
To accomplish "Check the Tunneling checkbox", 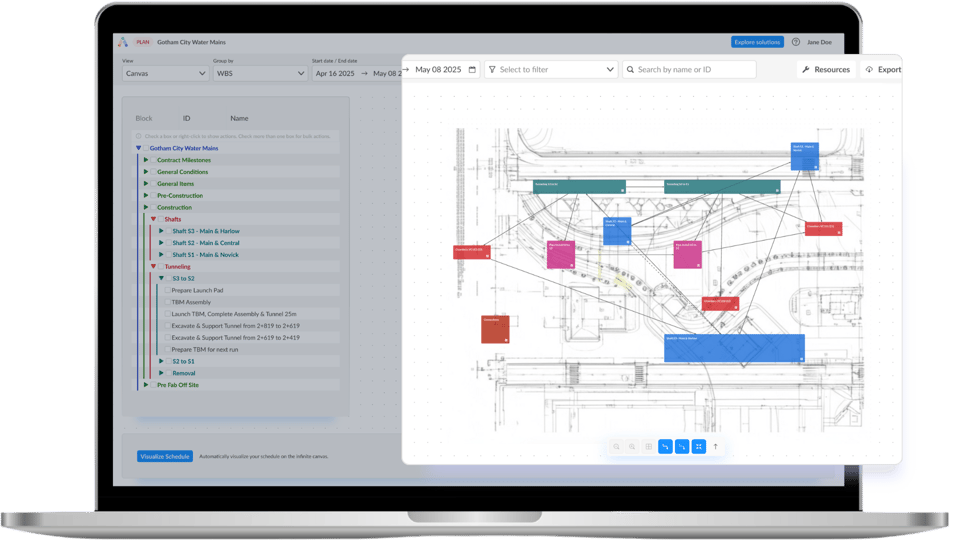I will [161, 266].
